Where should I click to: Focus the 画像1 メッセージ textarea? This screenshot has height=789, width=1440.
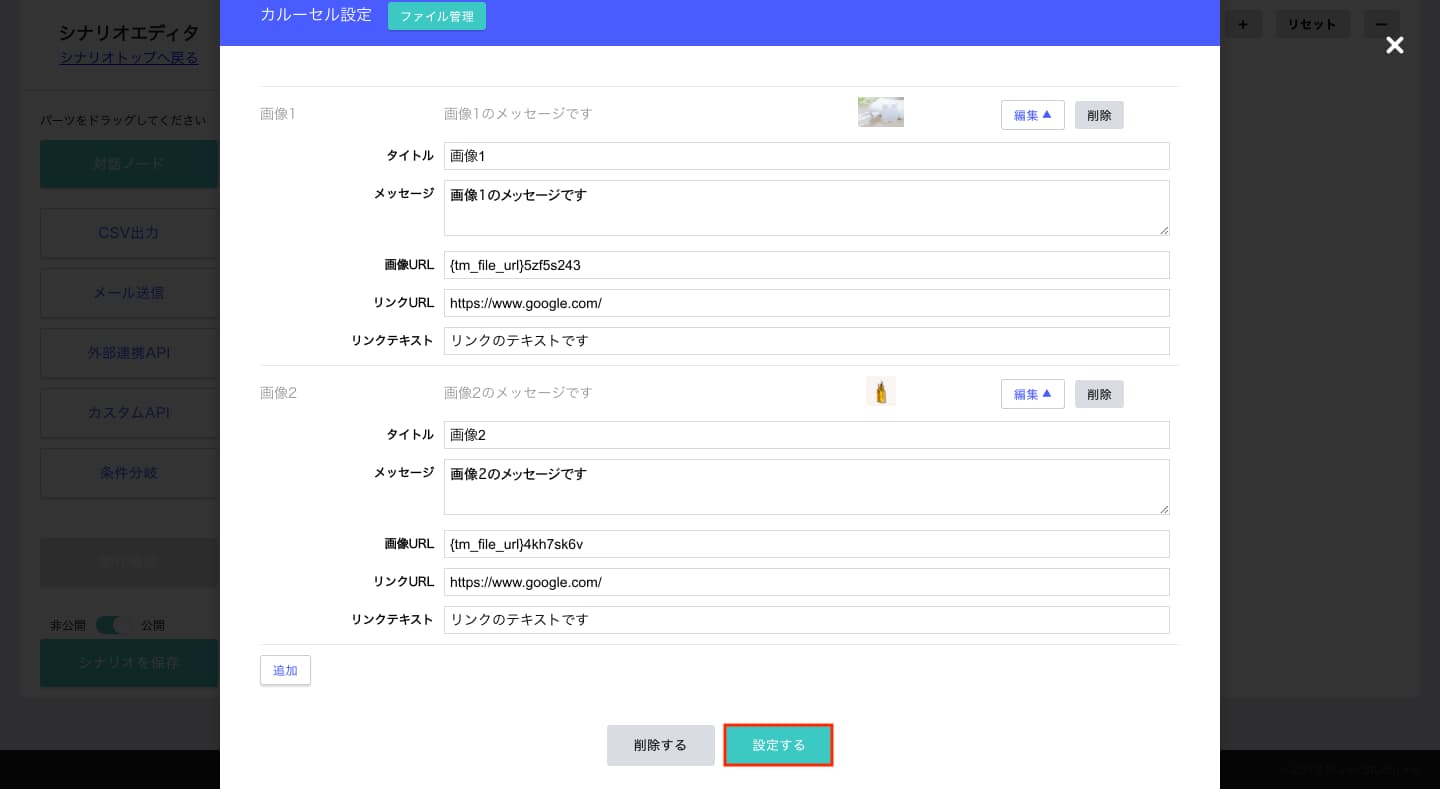pyautogui.click(x=807, y=208)
